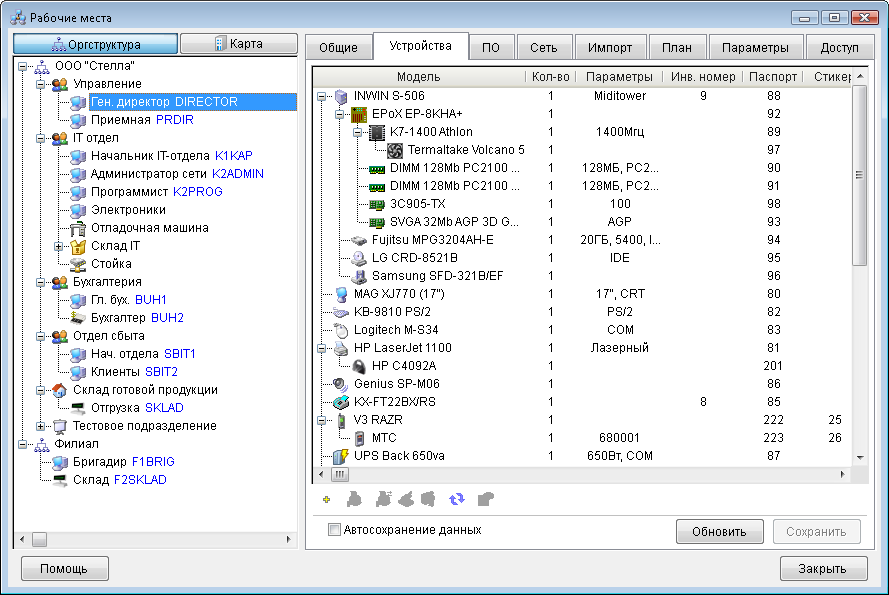Expand the Тестовое подразделение node
The width and height of the screenshot is (889, 595).
(x=41, y=426)
